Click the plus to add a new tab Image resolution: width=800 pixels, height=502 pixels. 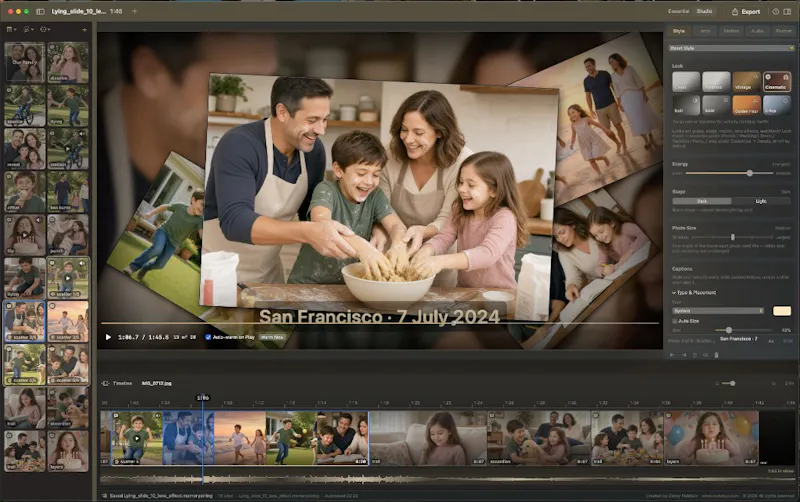[135, 11]
